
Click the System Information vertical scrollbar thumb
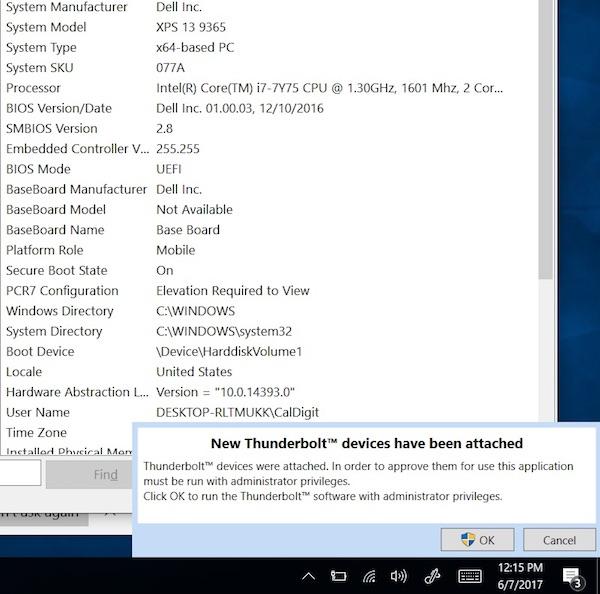coord(545,139)
